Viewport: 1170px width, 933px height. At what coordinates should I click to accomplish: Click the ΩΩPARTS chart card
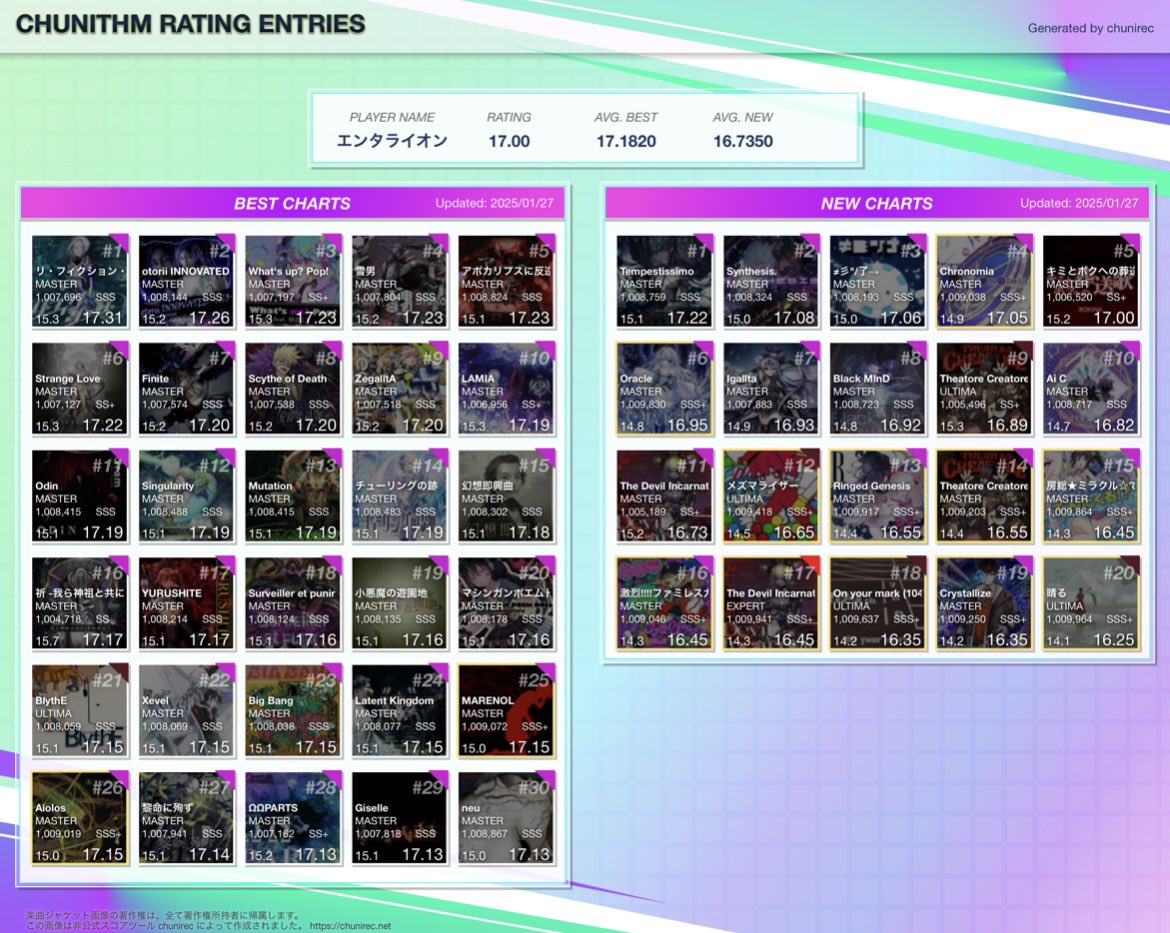tap(292, 819)
